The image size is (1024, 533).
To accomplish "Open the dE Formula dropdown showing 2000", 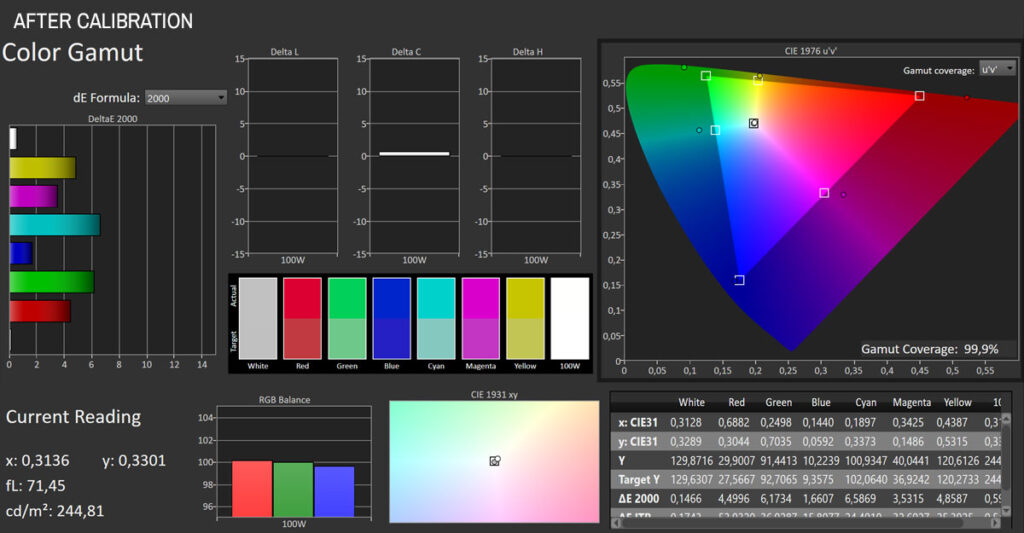I will 185,98.
